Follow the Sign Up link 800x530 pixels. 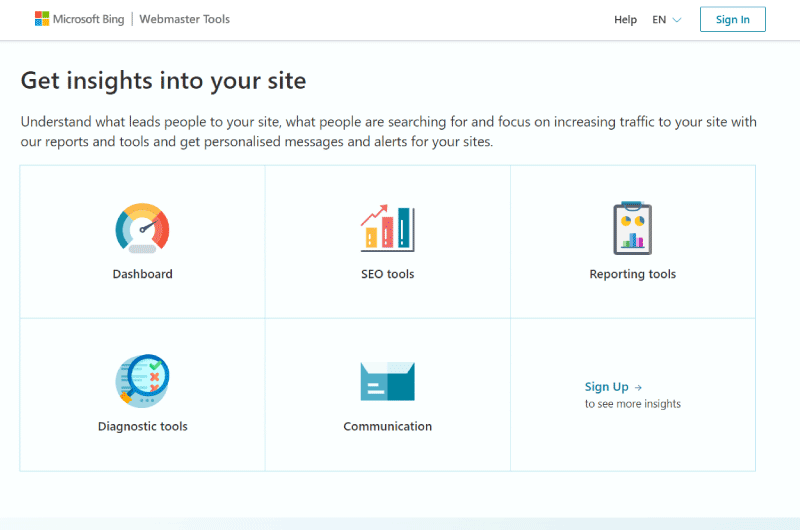[607, 387]
